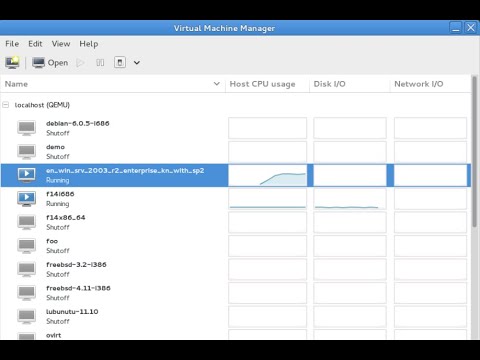Open the Help menu
Viewport: 480px width, 360px height.
point(89,44)
